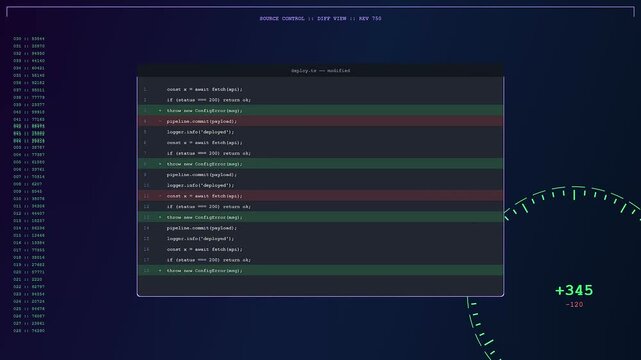Viewport: 641px width, 360px height.
Task: Select line 16 const x = await fetch(api)
Action: (320, 249)
